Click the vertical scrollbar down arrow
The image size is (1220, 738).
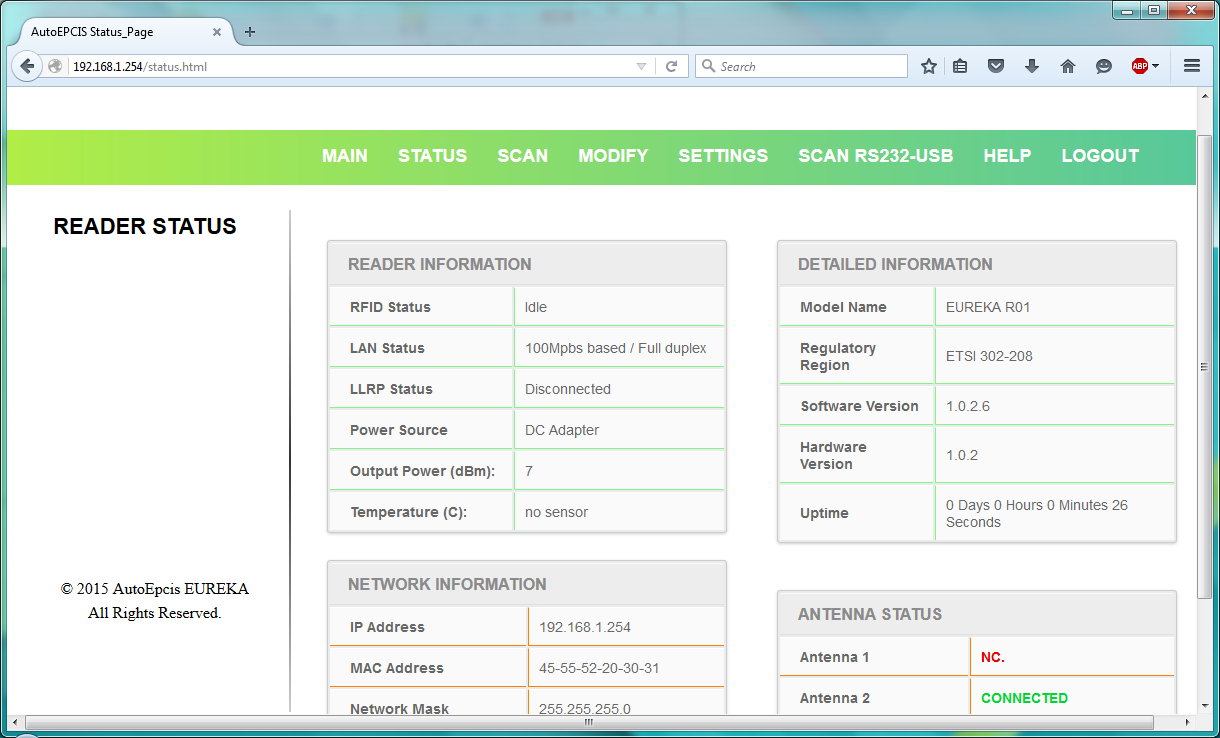1205,704
